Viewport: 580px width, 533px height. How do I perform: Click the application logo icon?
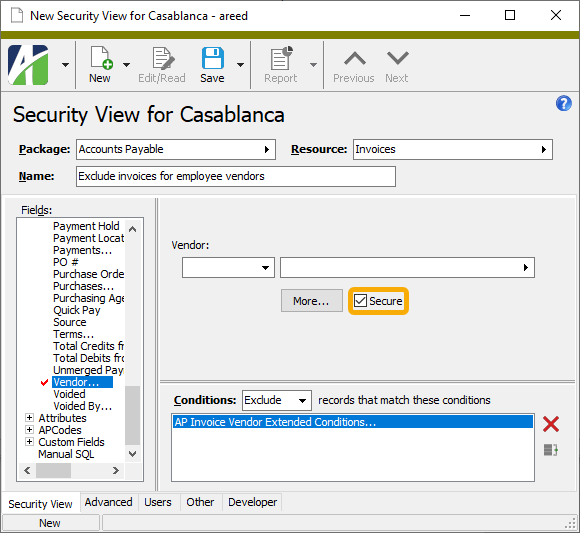pyautogui.click(x=28, y=65)
